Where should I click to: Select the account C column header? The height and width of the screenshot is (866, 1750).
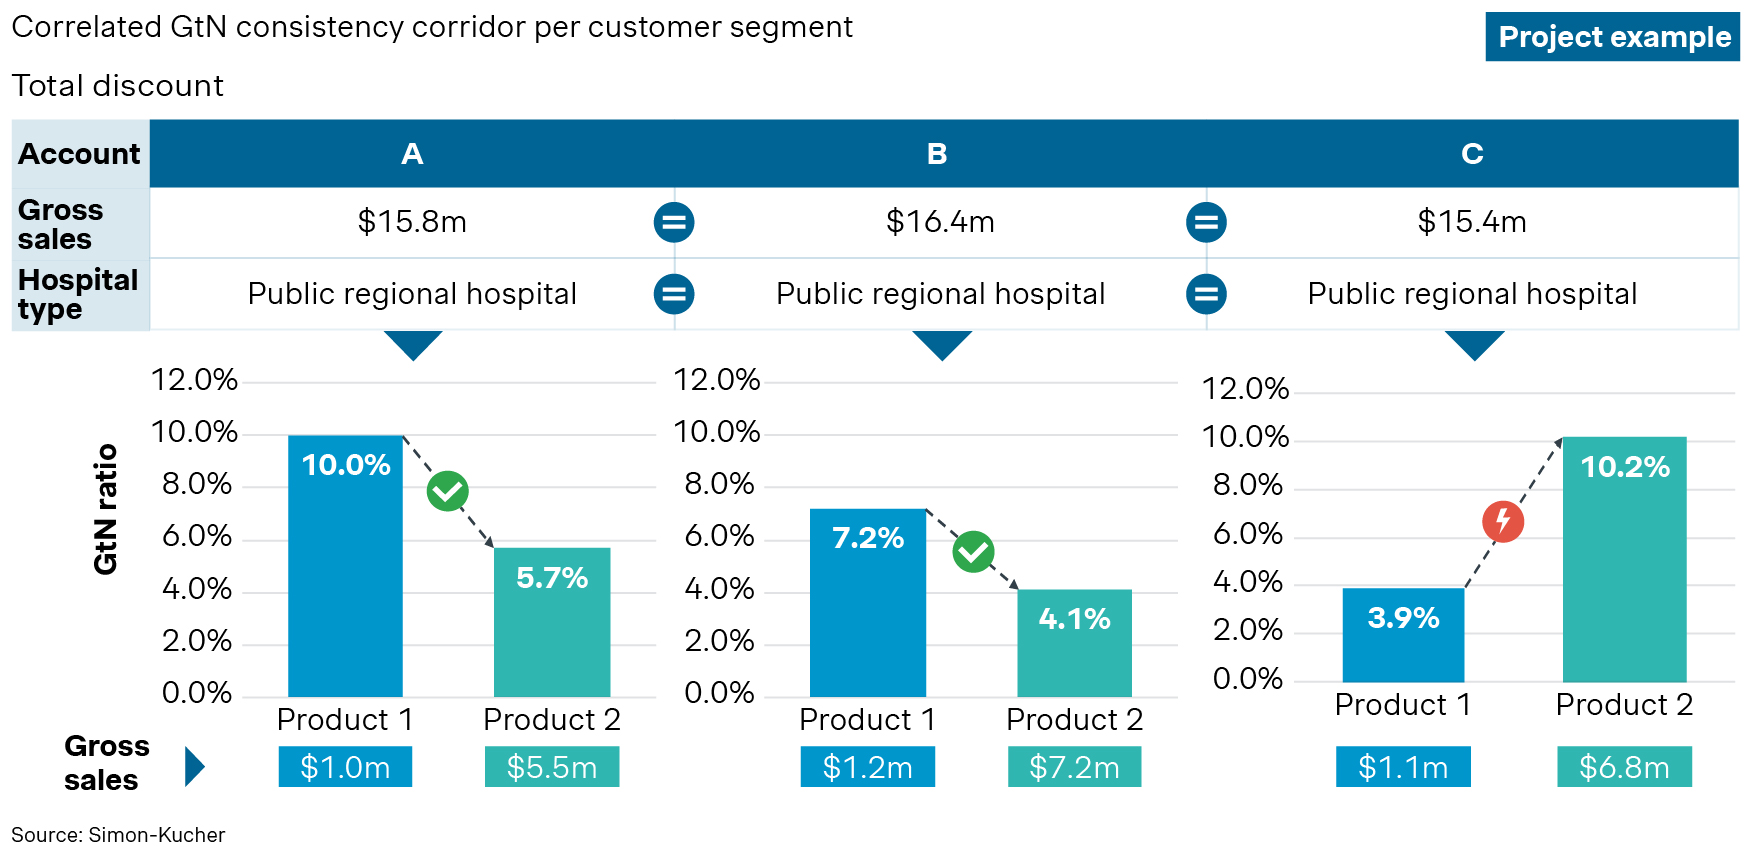pyautogui.click(x=1472, y=154)
